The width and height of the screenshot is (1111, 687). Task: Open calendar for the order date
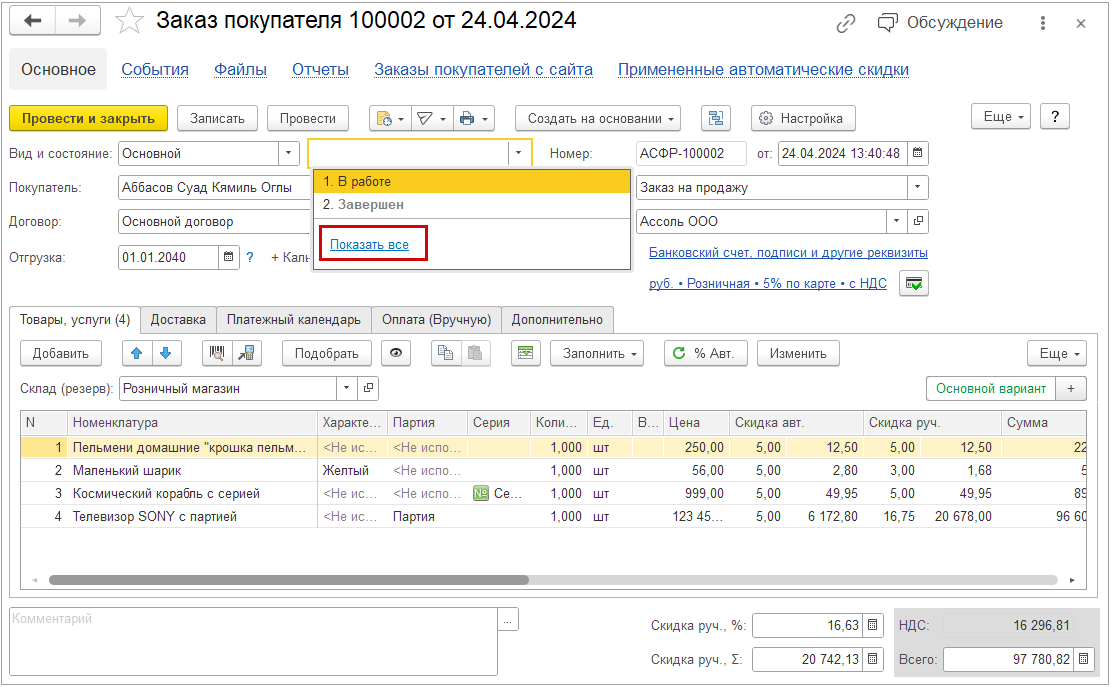pos(918,153)
